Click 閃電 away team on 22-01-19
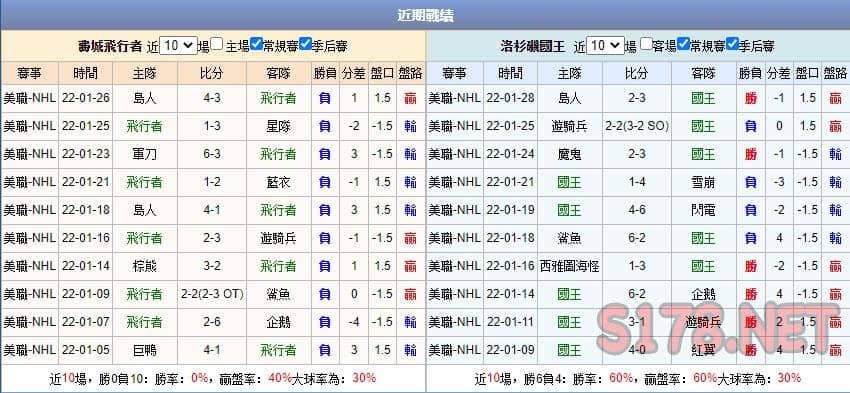850x393 pixels. pyautogui.click(x=704, y=210)
